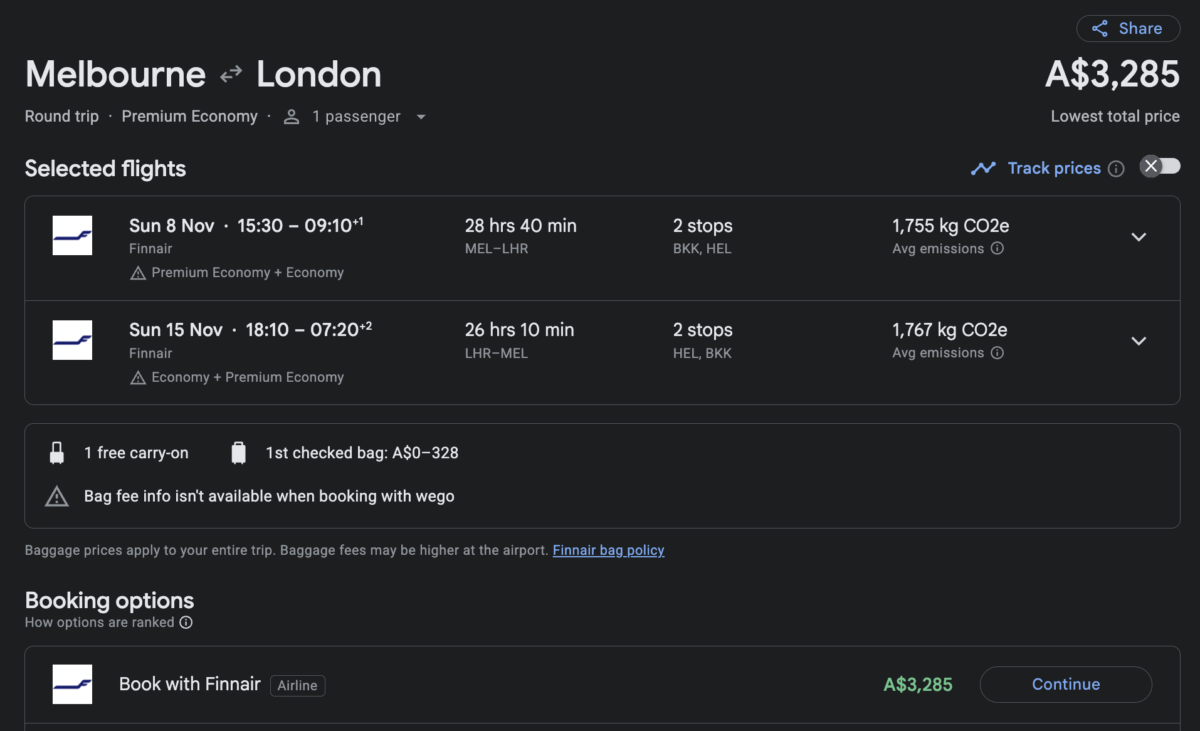Expand the Sun 8 Nov flight details

point(1138,237)
